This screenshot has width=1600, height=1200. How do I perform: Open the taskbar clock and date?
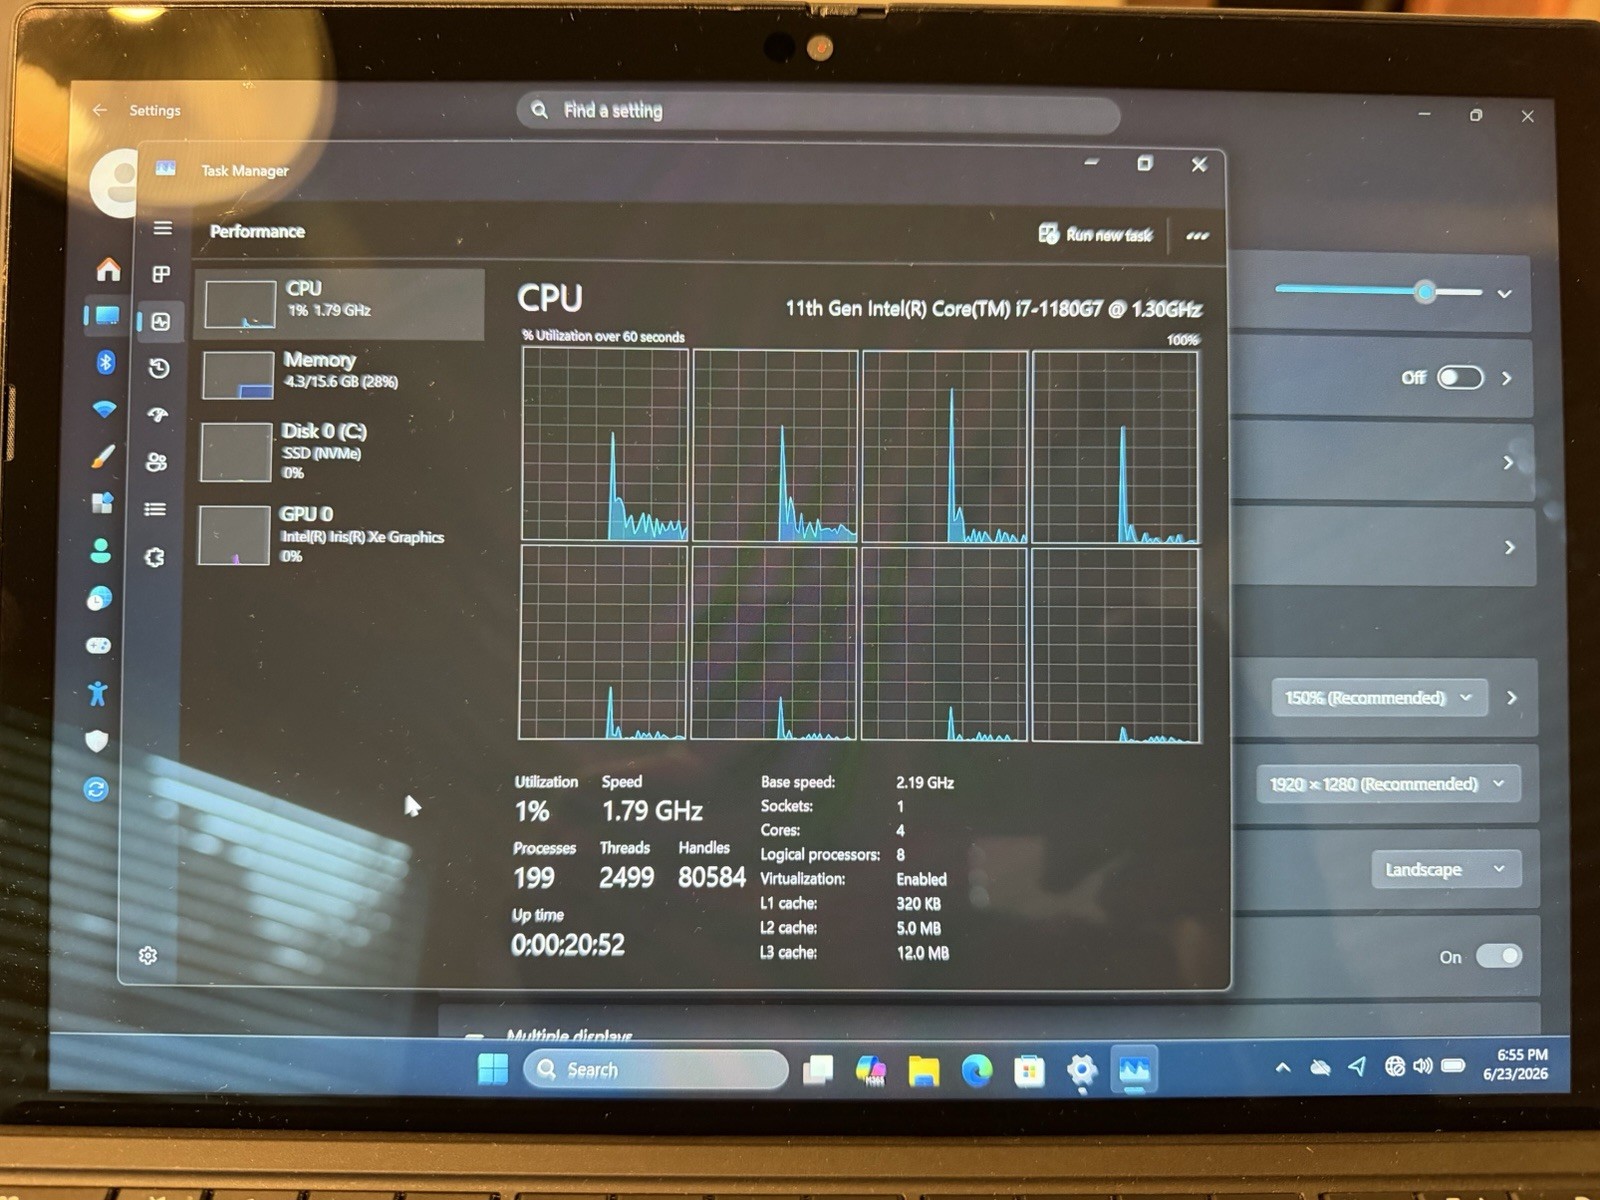pos(1516,1064)
